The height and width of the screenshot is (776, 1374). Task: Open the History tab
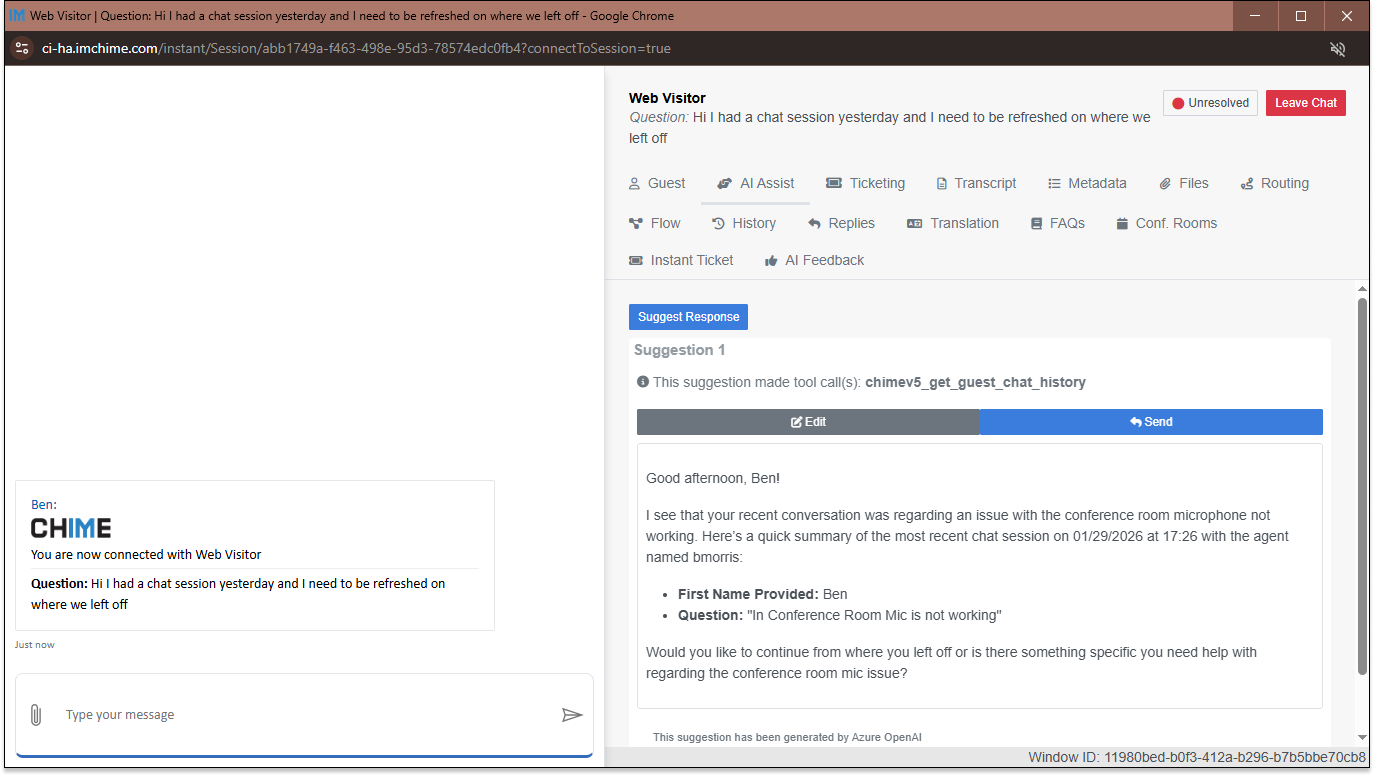[743, 223]
